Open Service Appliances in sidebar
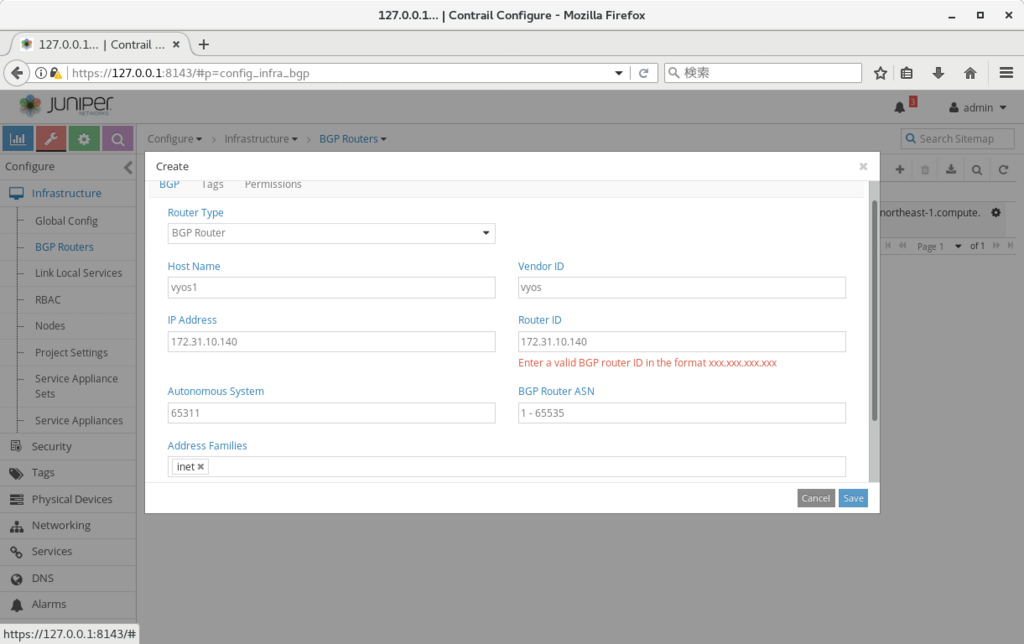 point(79,421)
